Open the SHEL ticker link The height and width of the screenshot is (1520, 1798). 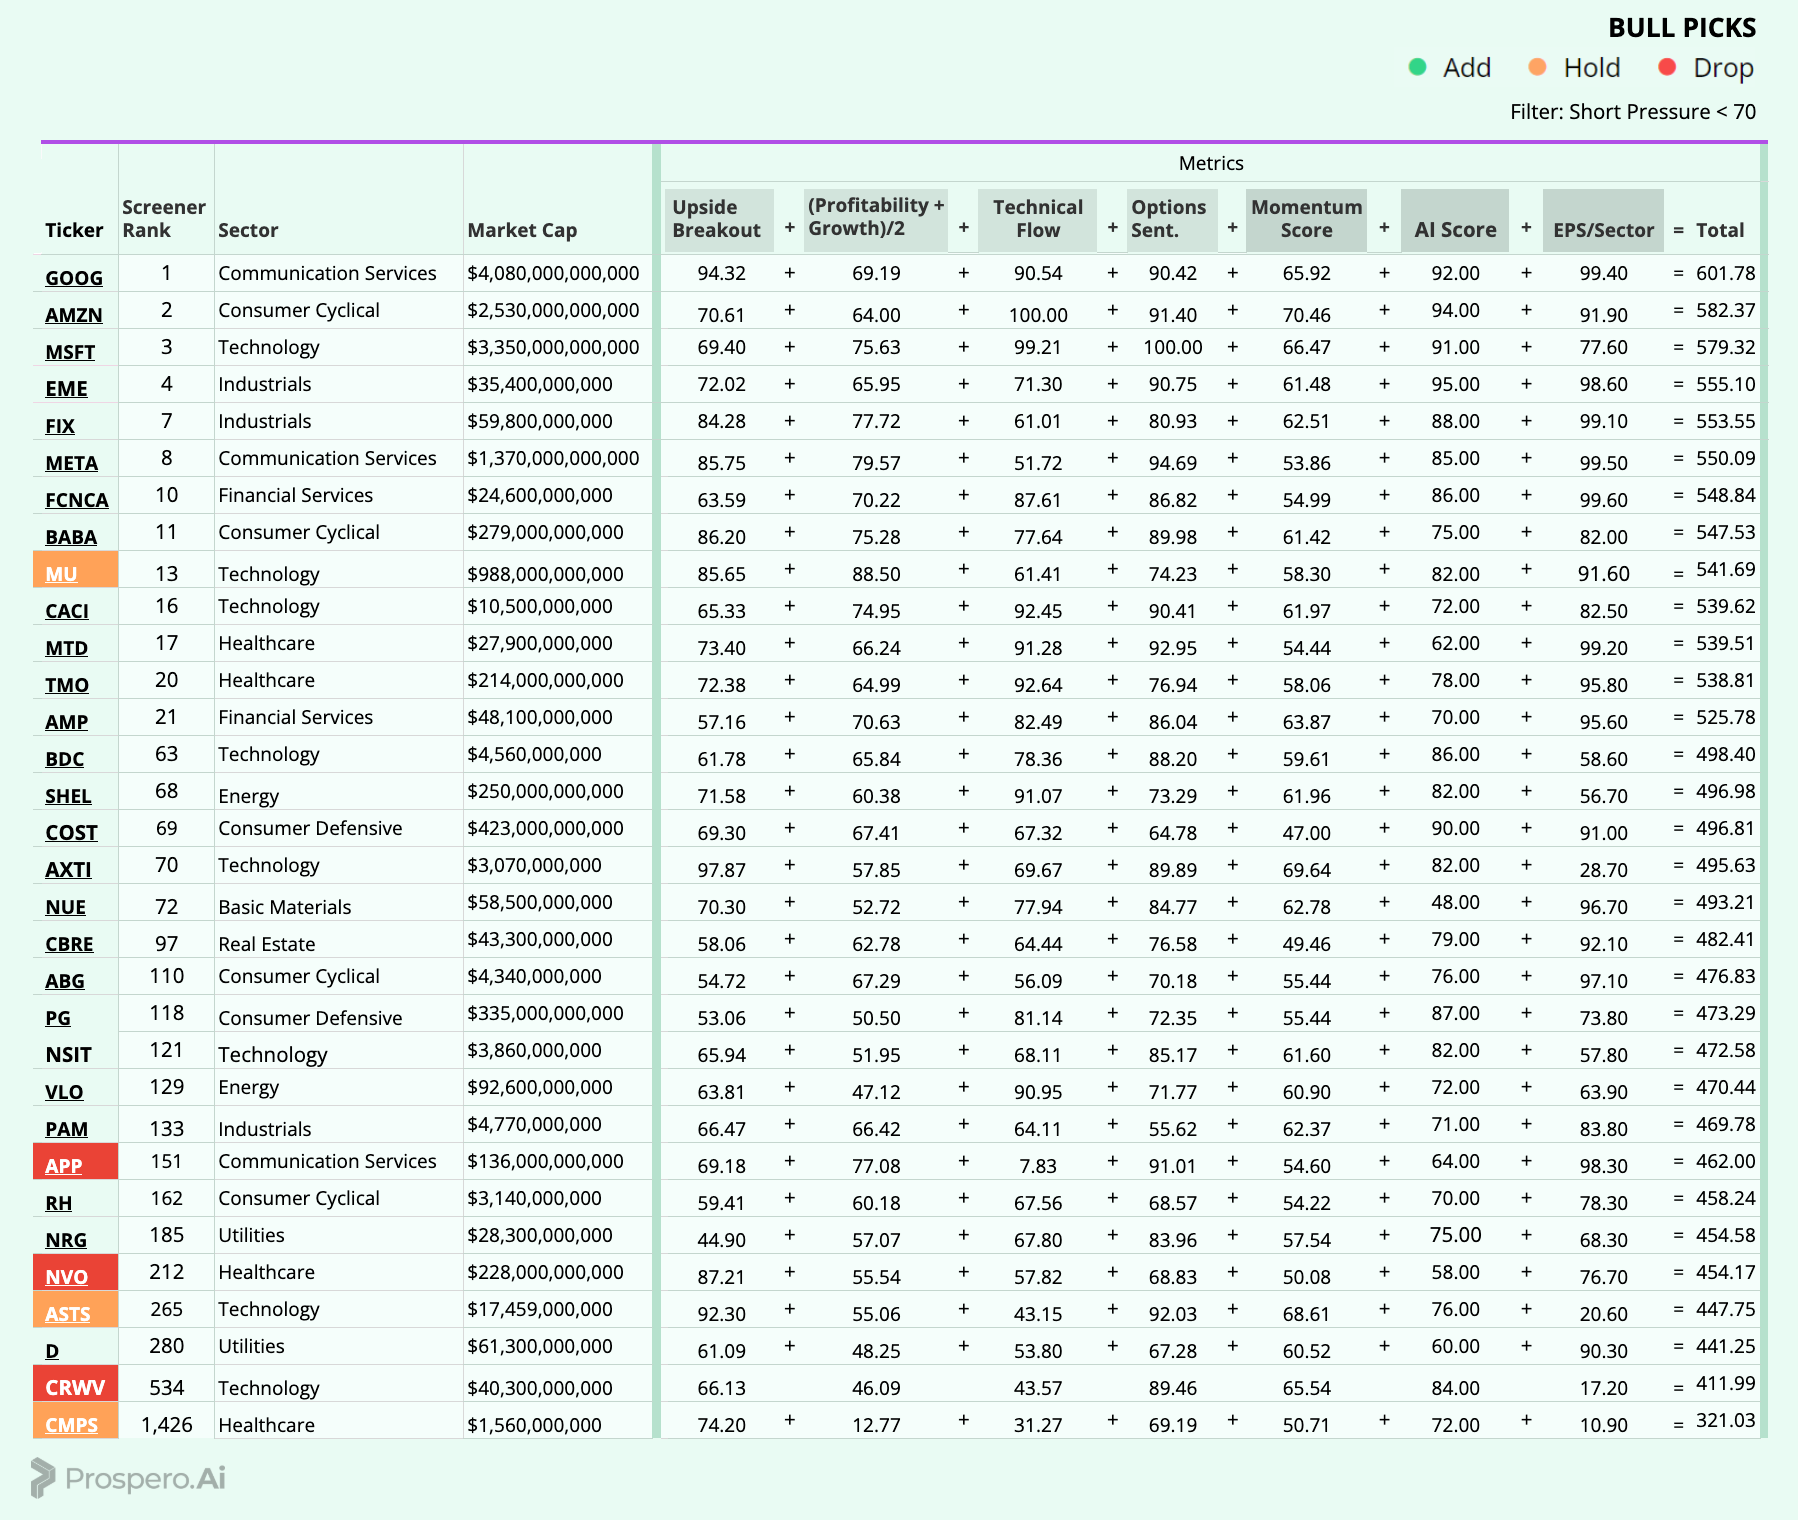click(68, 796)
